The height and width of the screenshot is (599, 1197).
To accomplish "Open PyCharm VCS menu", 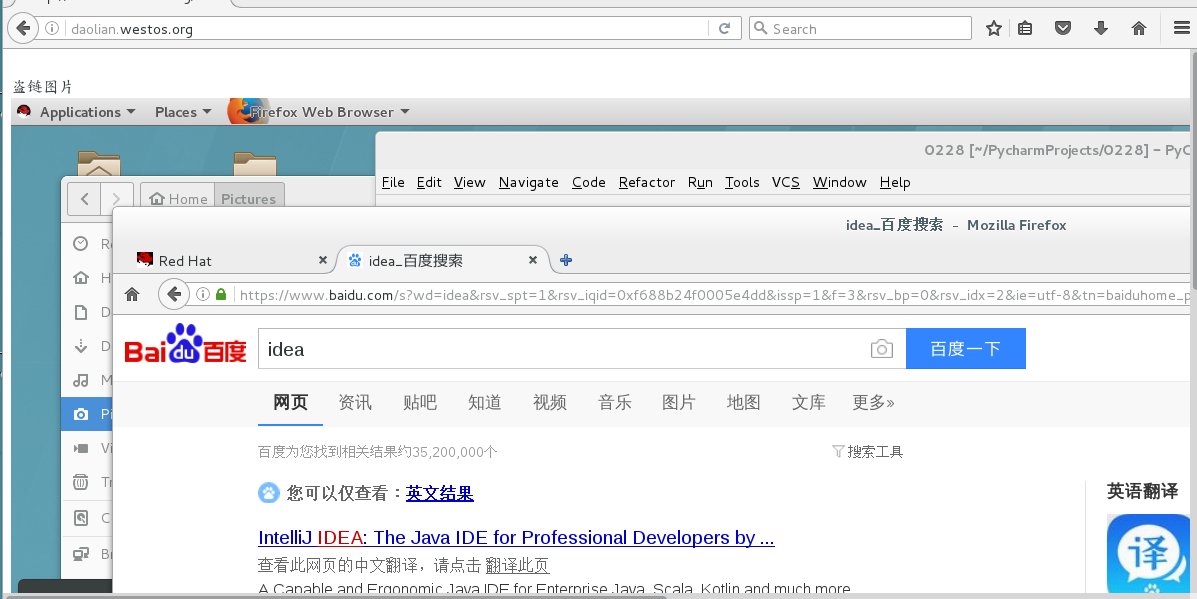I will click(786, 182).
